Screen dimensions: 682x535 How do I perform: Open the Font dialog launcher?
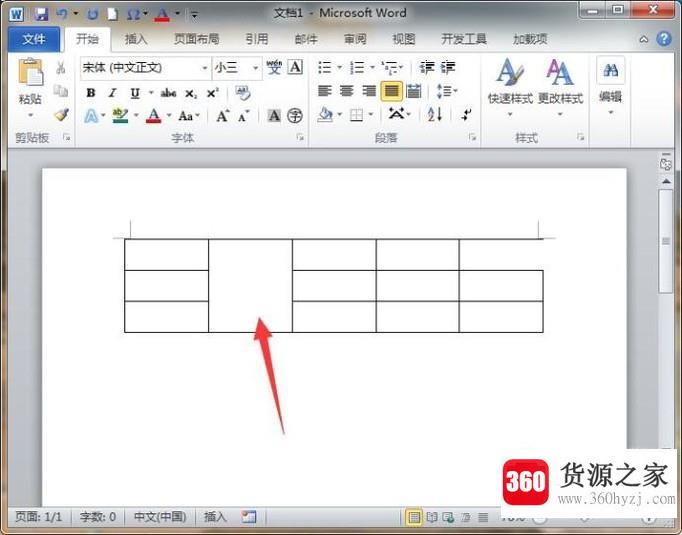(x=300, y=137)
